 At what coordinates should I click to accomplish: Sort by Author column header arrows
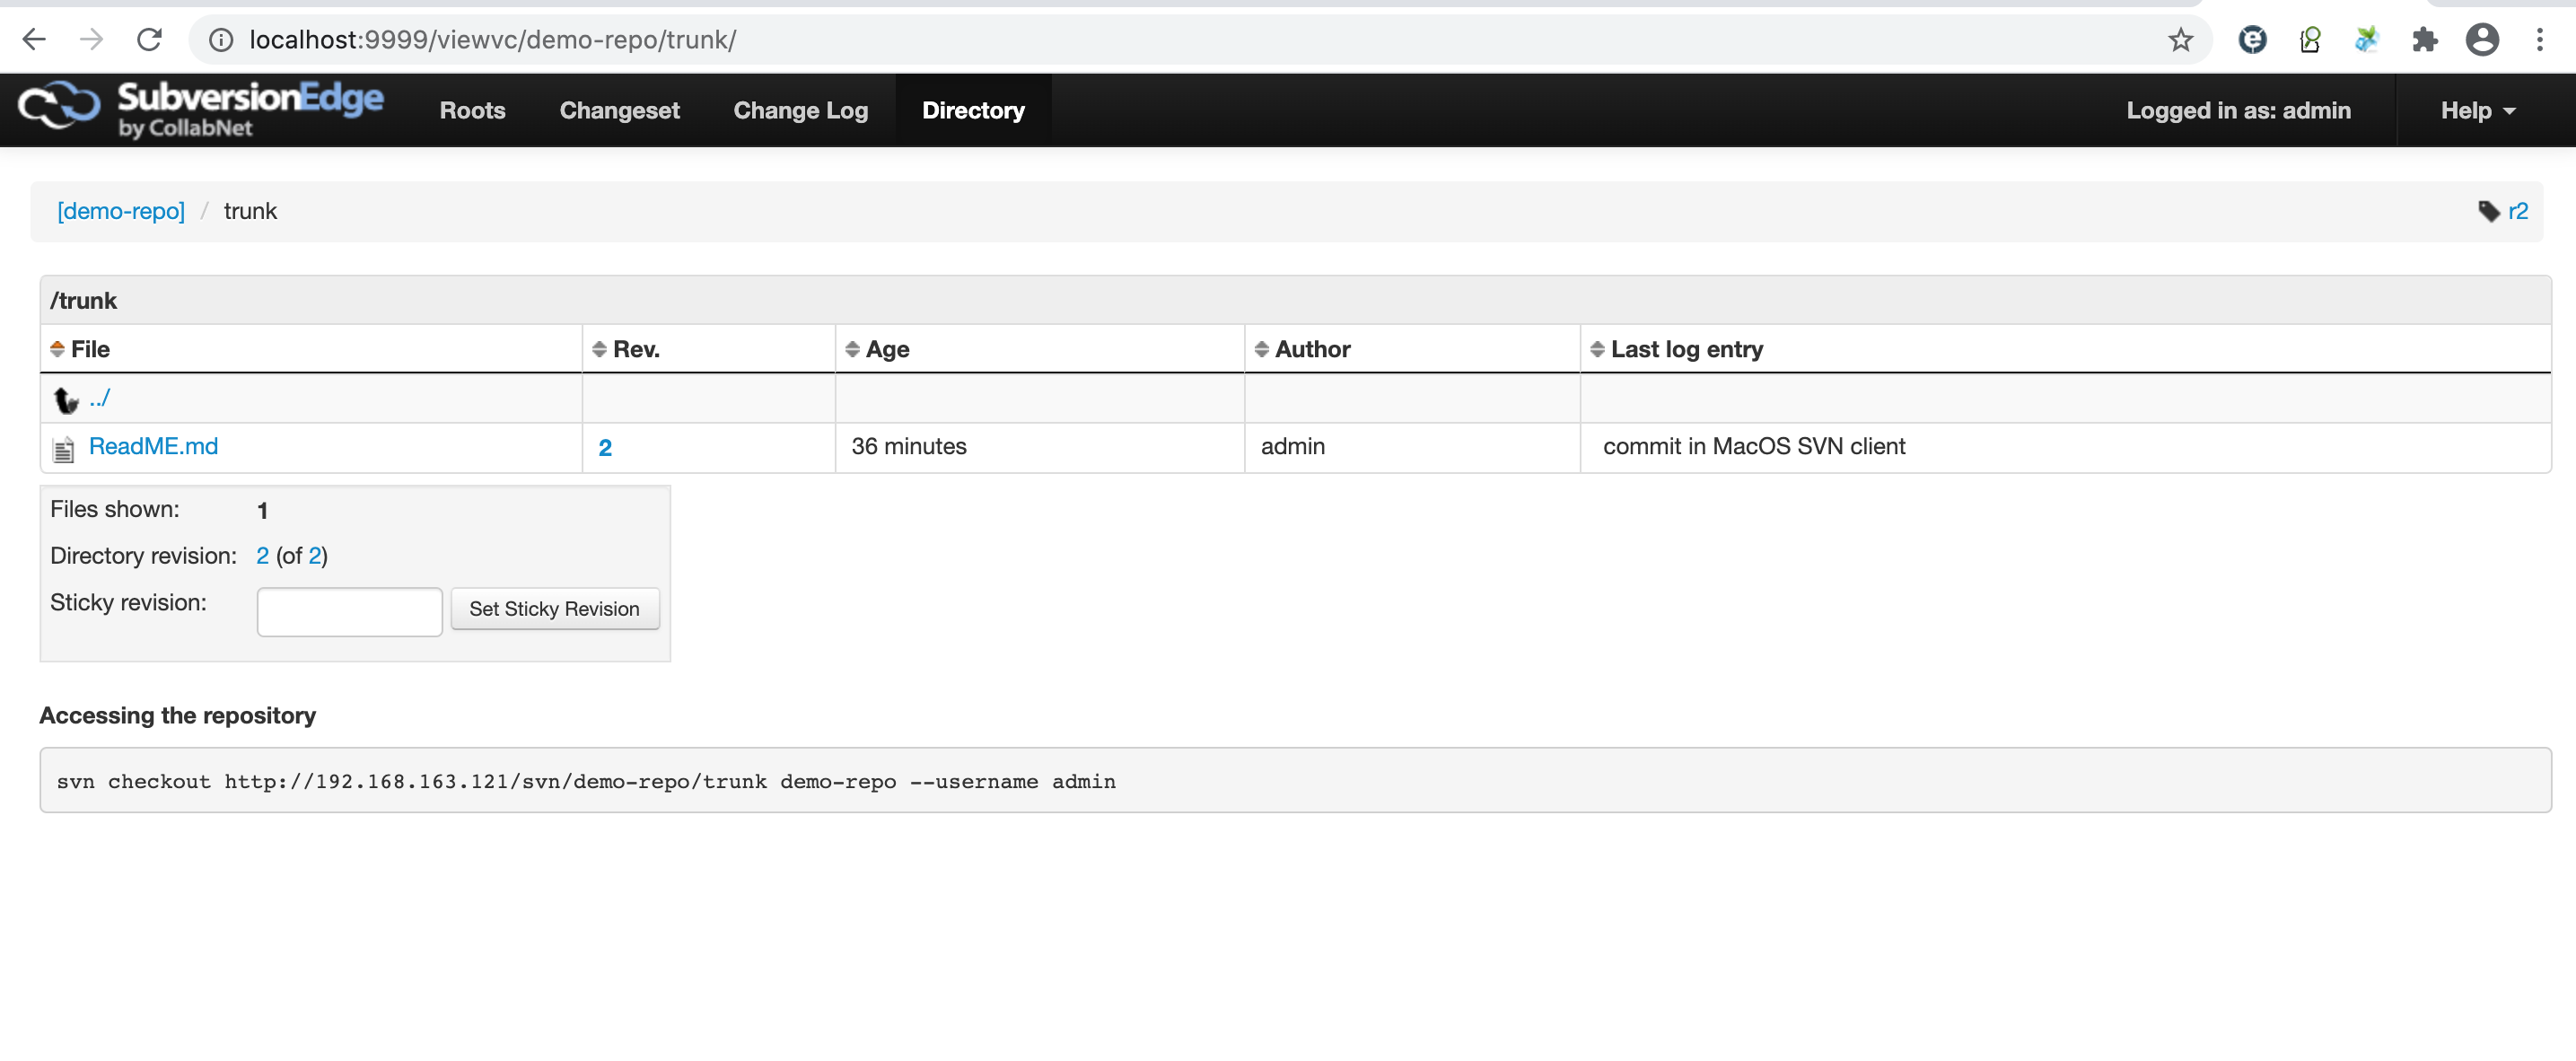[x=1262, y=349]
